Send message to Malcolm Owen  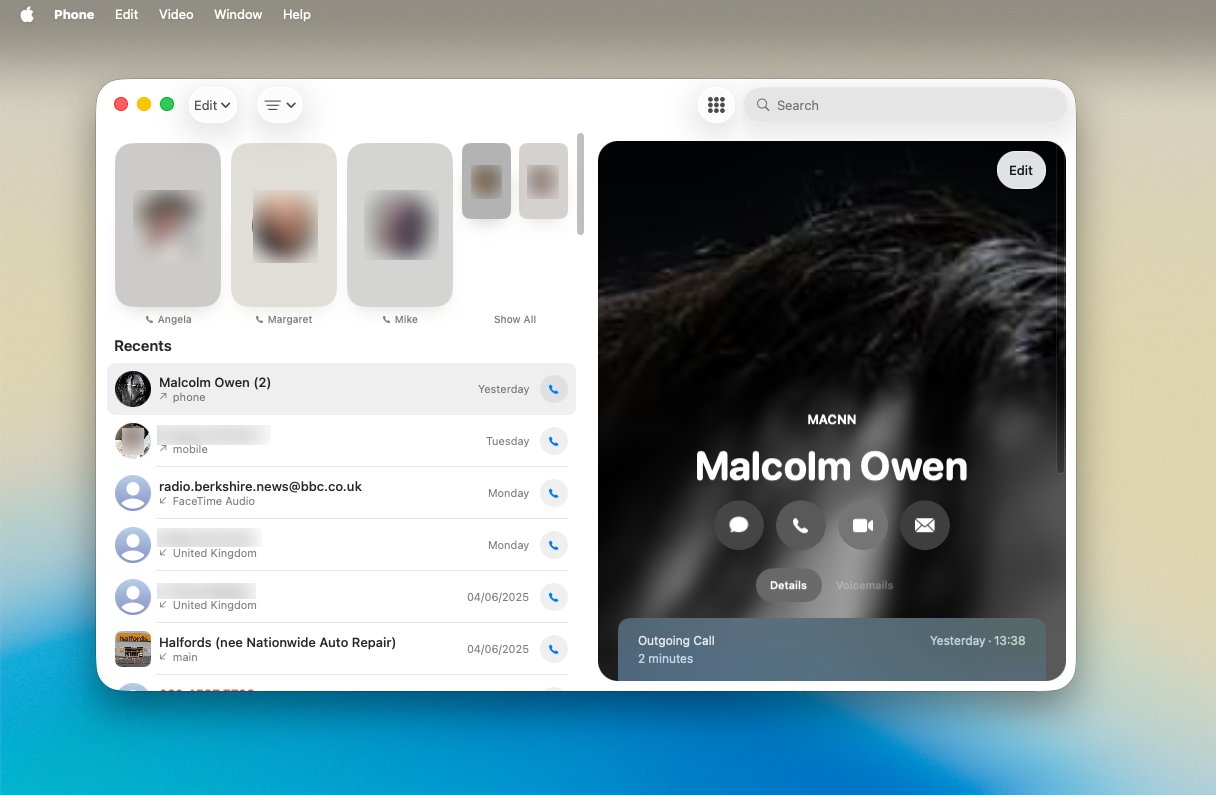[739, 525]
